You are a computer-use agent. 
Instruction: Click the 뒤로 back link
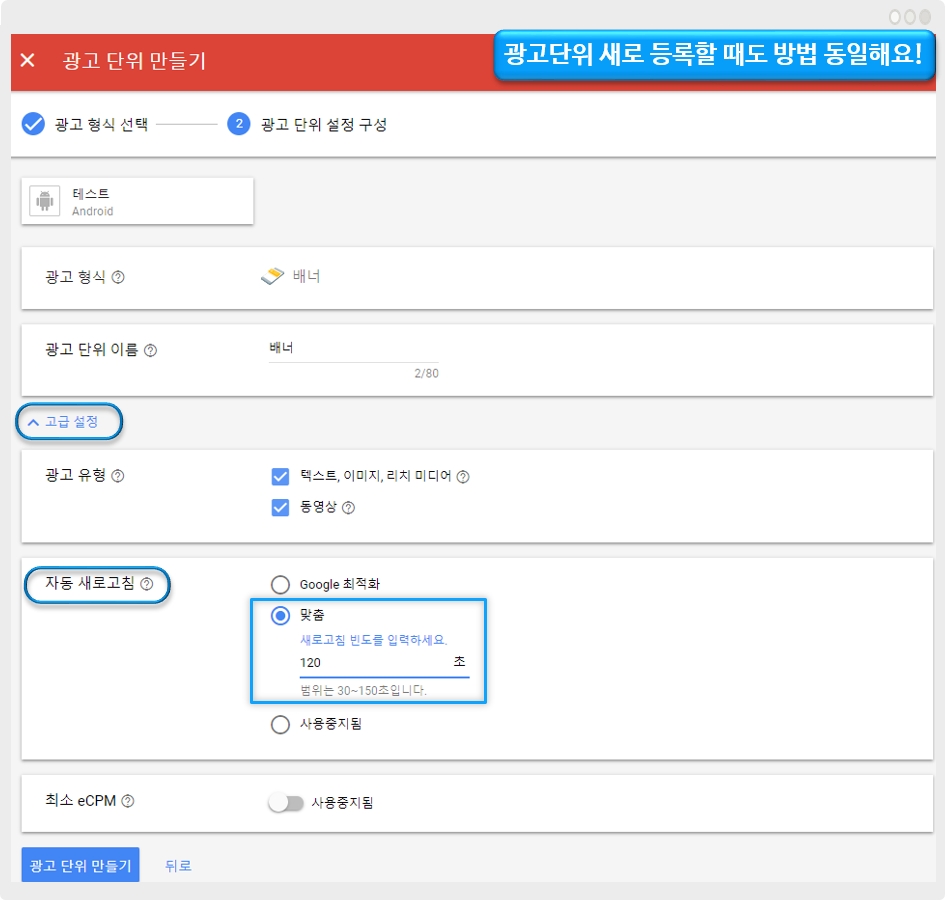[178, 866]
